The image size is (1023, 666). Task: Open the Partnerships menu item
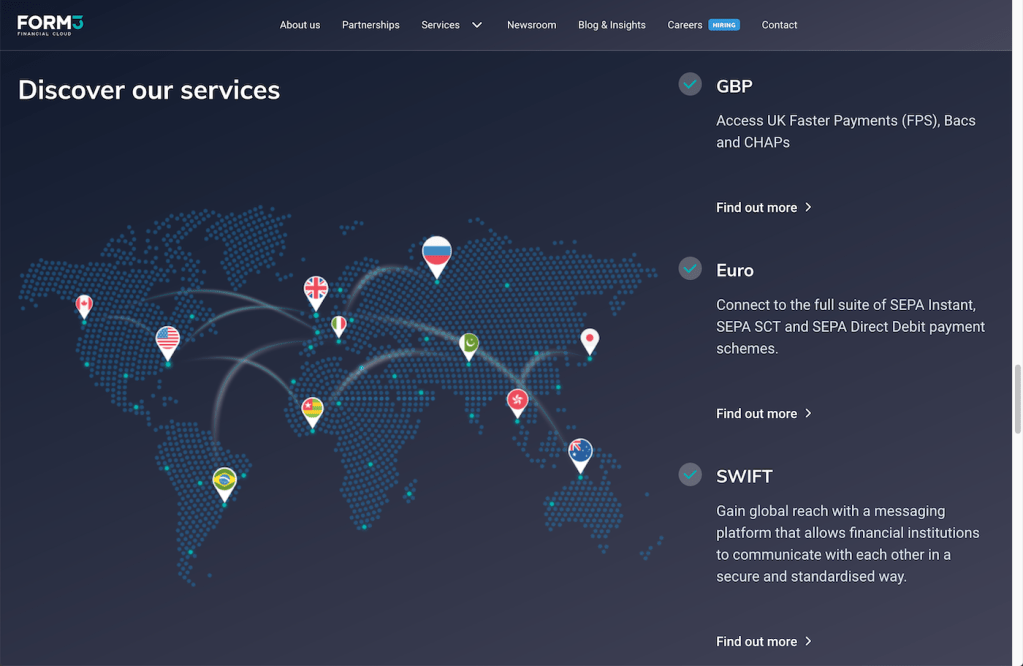tap(370, 25)
